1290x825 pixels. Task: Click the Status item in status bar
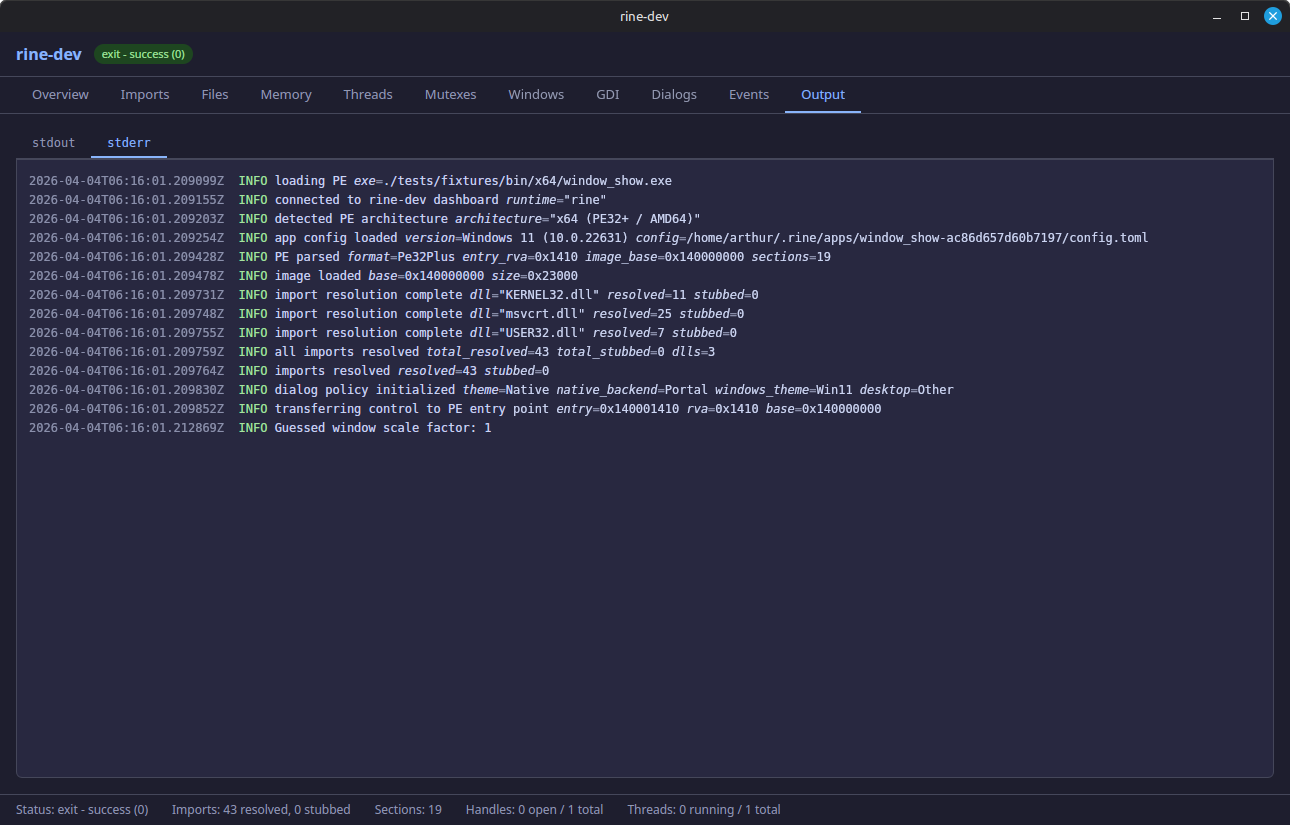[81, 809]
